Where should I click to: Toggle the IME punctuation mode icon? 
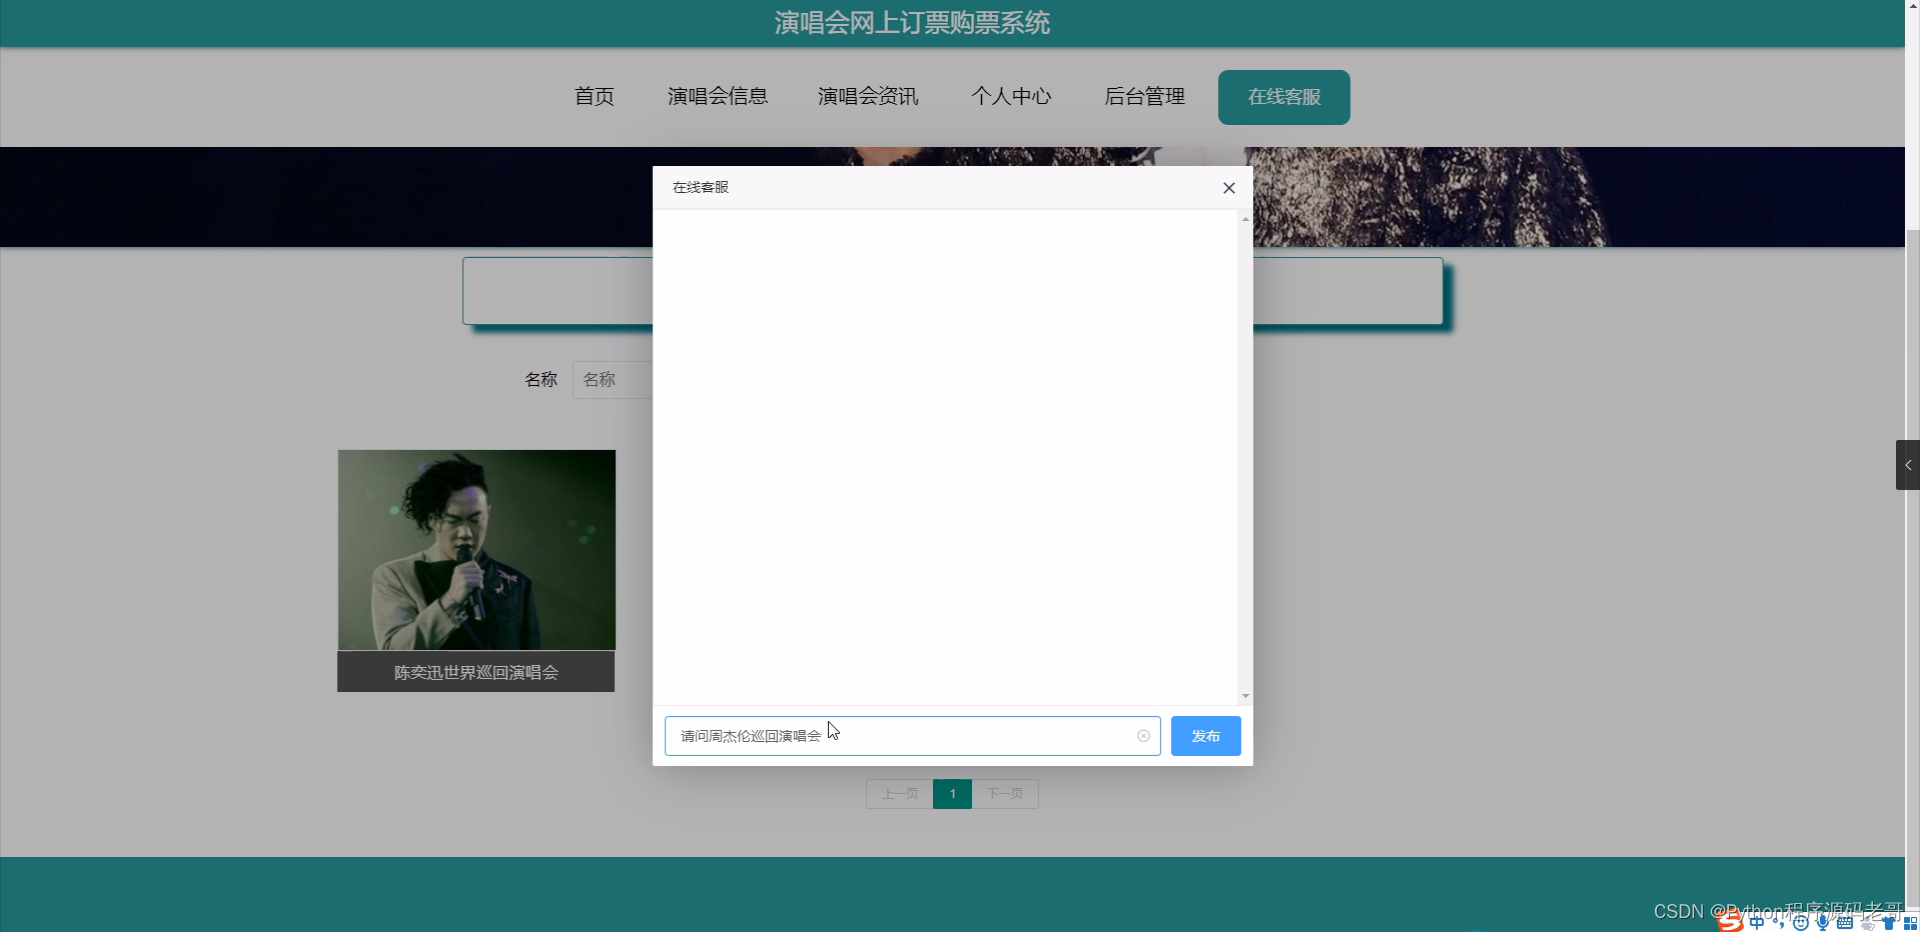[1779, 923]
